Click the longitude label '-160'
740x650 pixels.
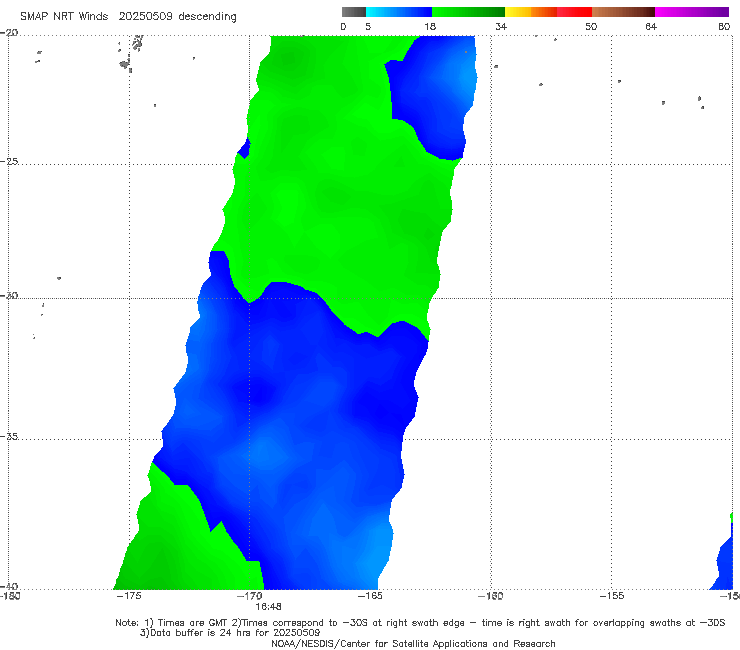click(491, 596)
